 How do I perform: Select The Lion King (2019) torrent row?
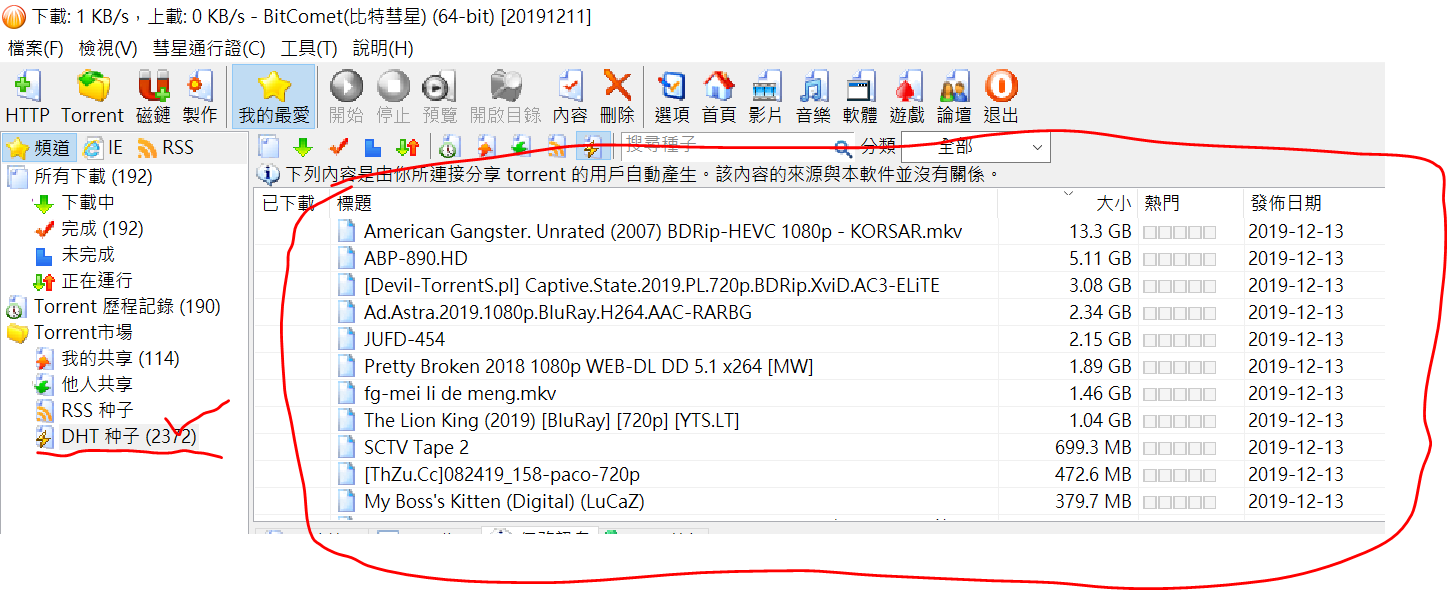[x=819, y=420]
